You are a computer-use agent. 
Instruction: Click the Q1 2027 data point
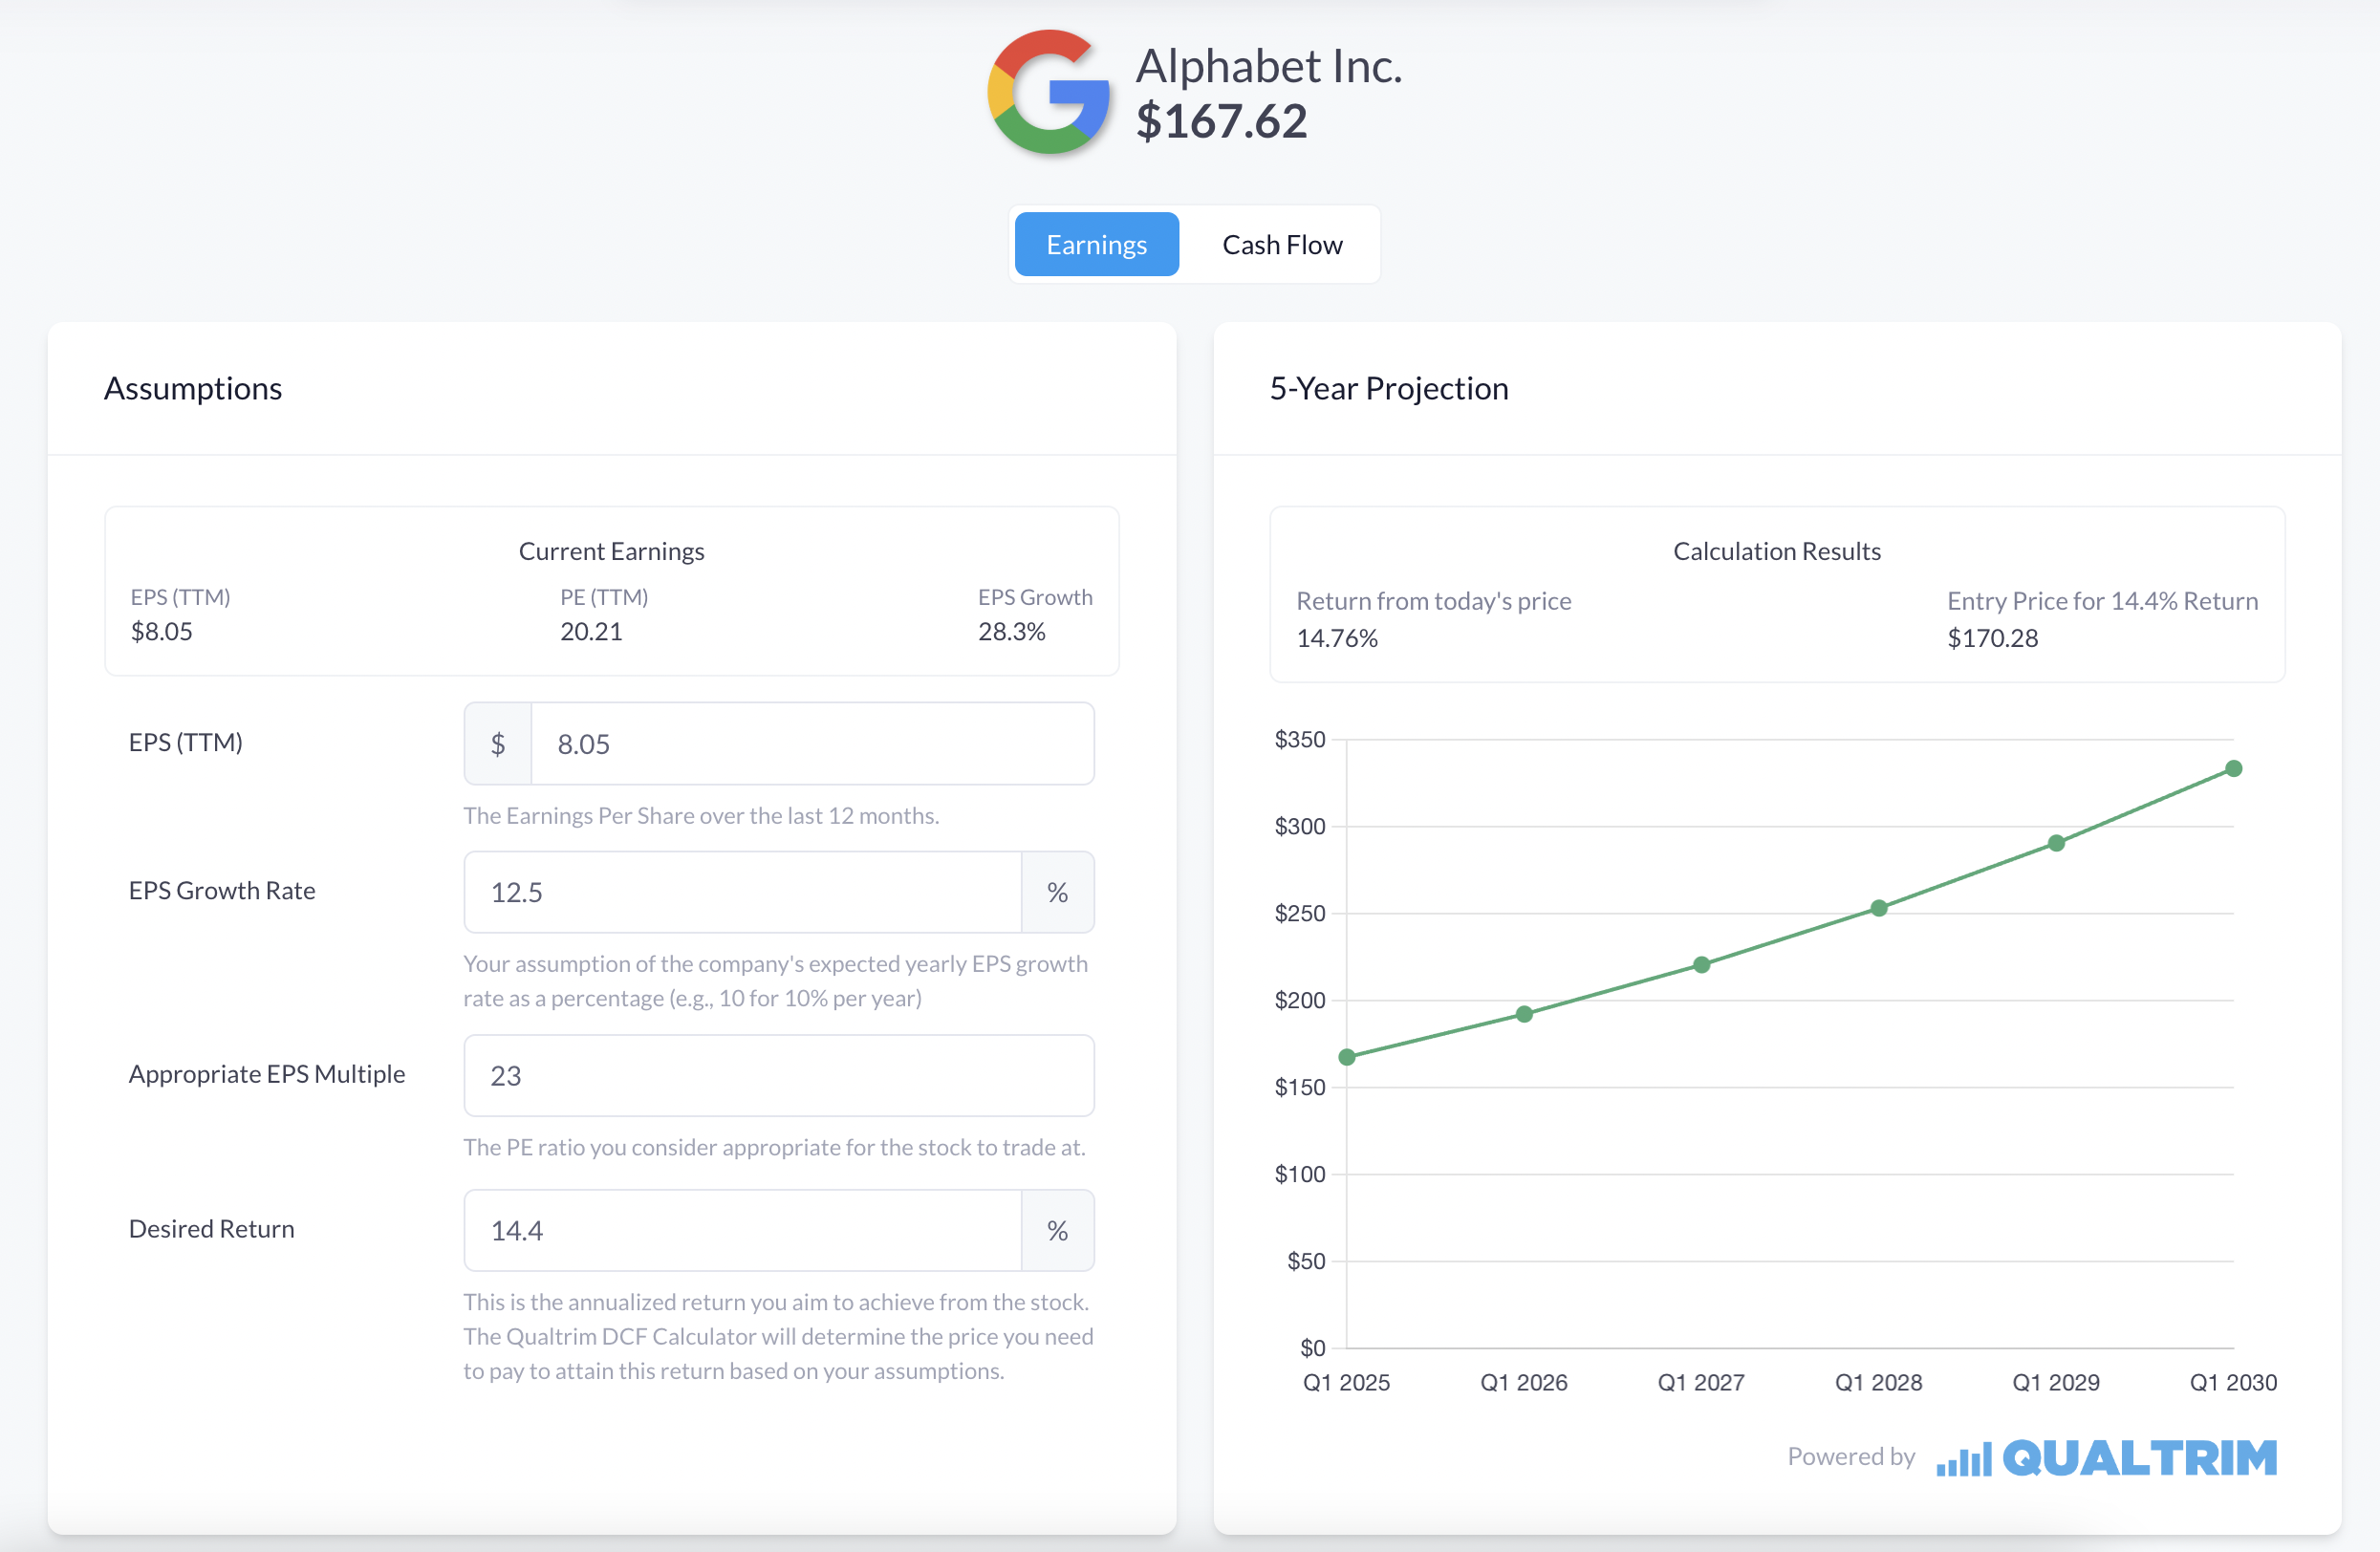[1701, 965]
